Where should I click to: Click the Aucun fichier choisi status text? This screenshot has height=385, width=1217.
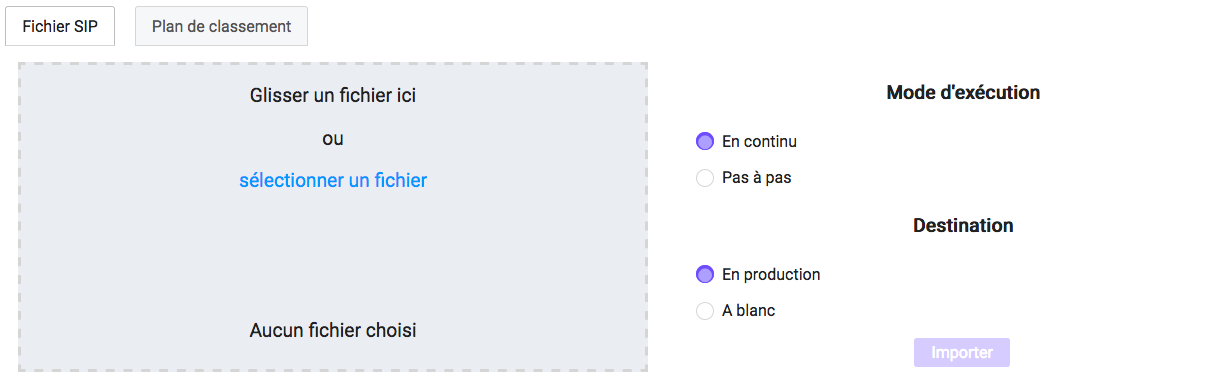(333, 330)
